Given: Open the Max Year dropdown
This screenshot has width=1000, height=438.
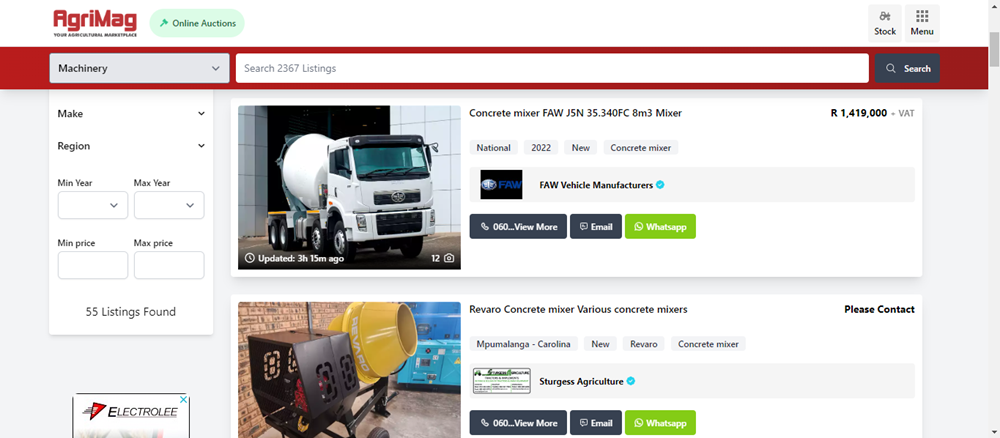Looking at the screenshot, I should coord(169,205).
